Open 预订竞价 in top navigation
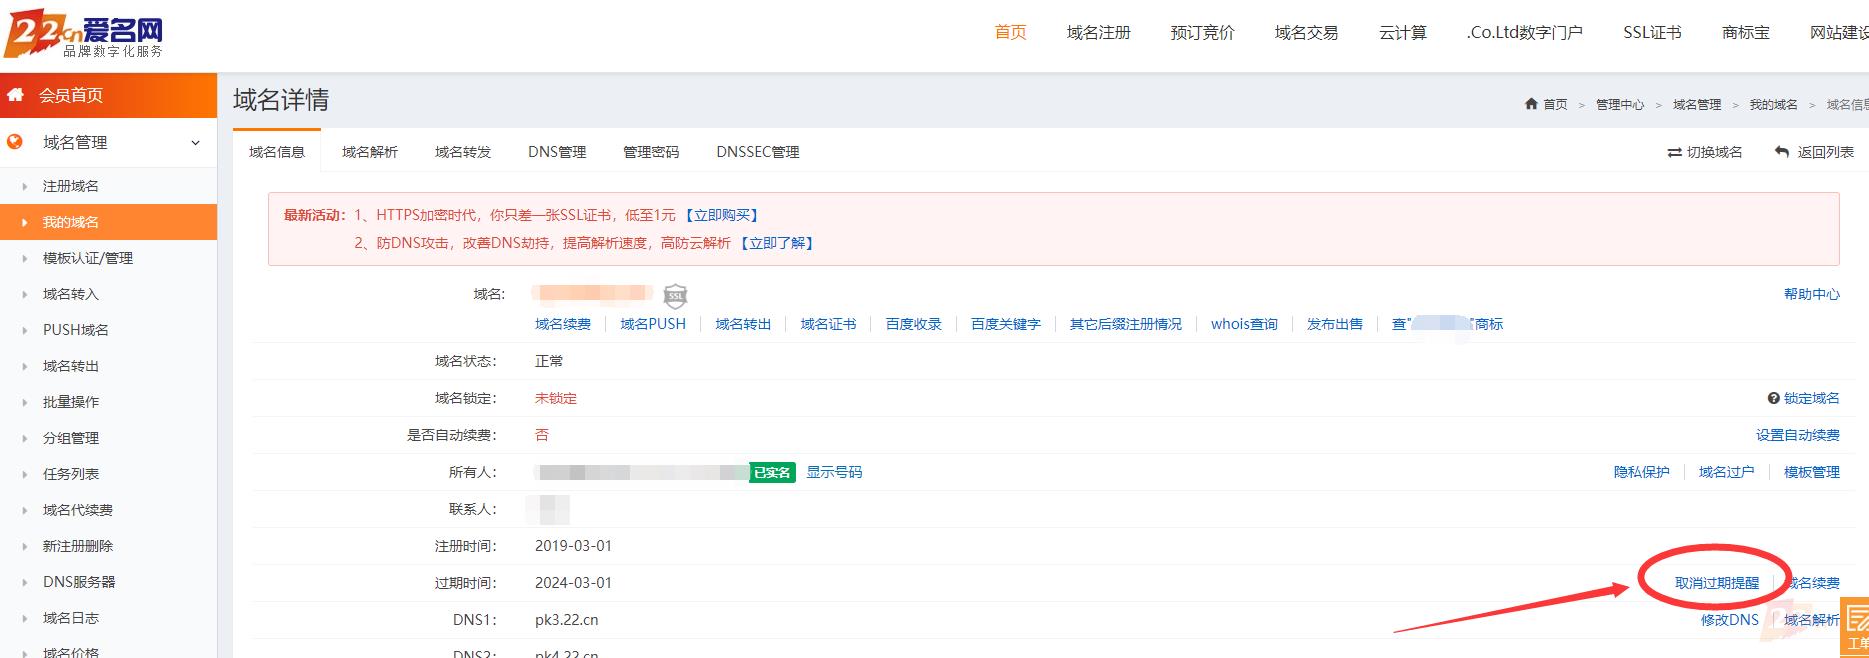Screen dimensions: 1869x658 [x=1202, y=32]
